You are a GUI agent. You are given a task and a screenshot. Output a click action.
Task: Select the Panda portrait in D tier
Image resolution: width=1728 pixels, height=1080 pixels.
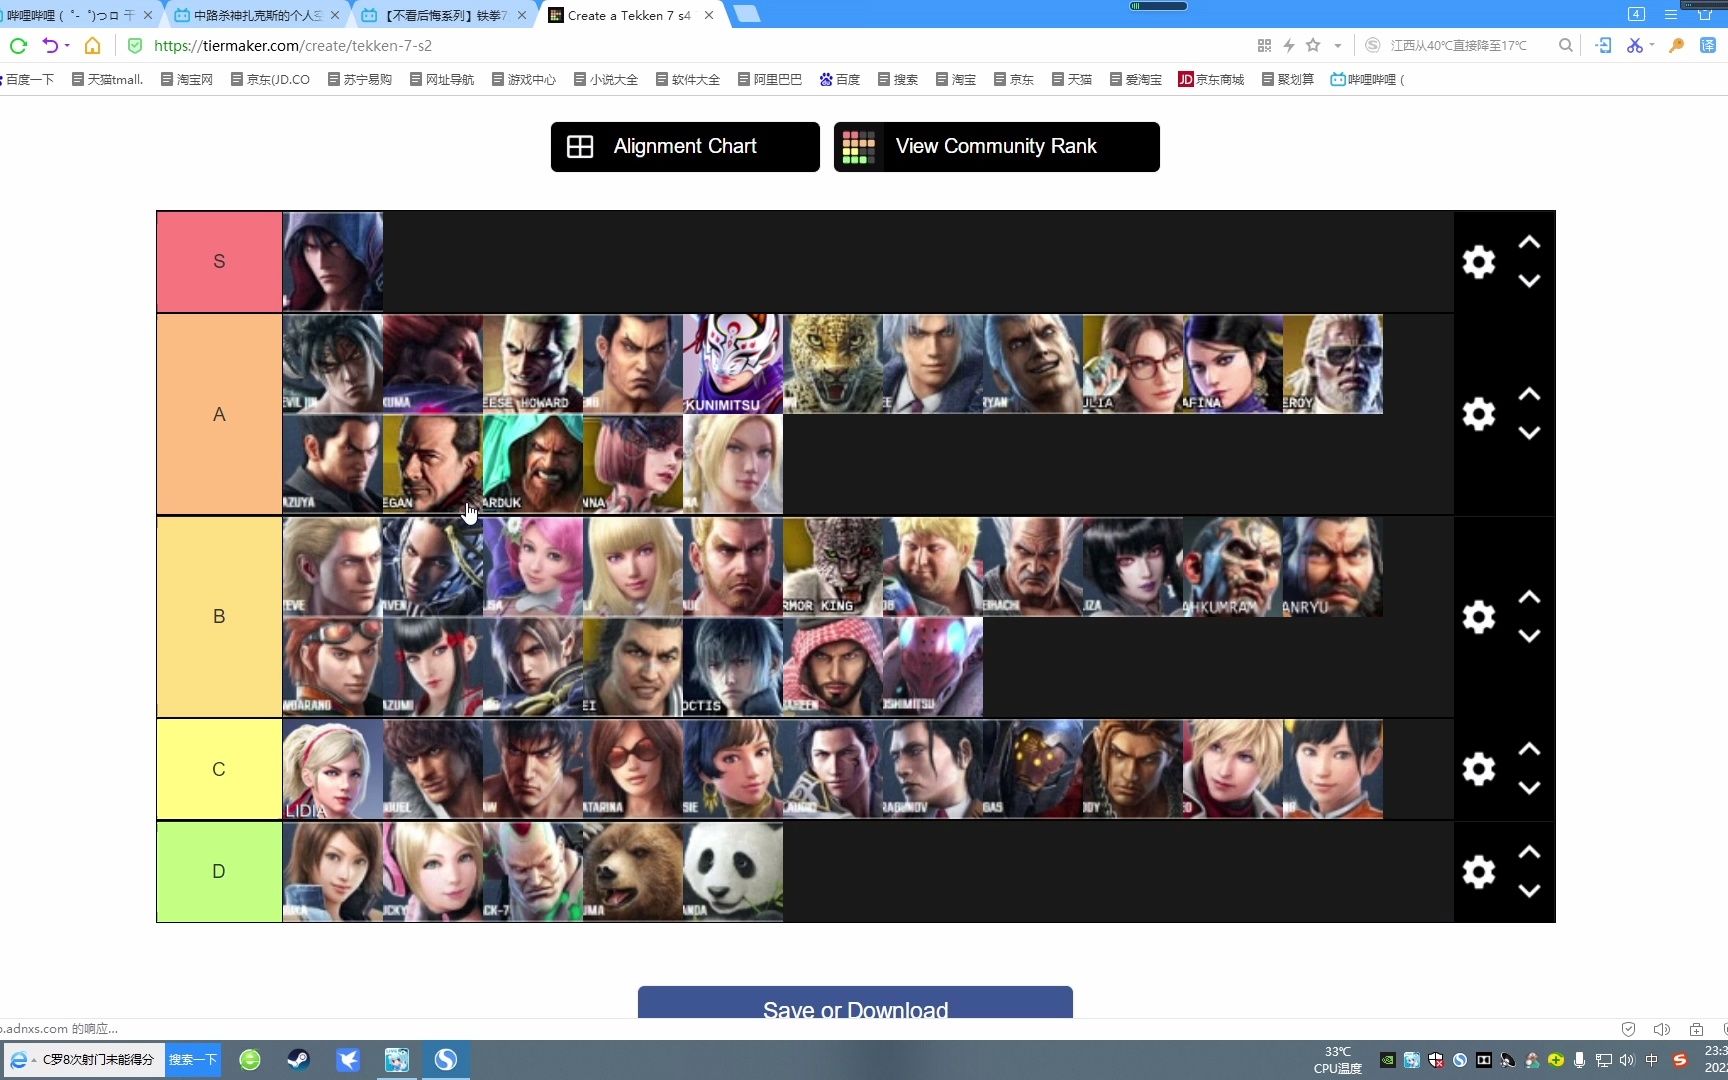click(x=733, y=872)
